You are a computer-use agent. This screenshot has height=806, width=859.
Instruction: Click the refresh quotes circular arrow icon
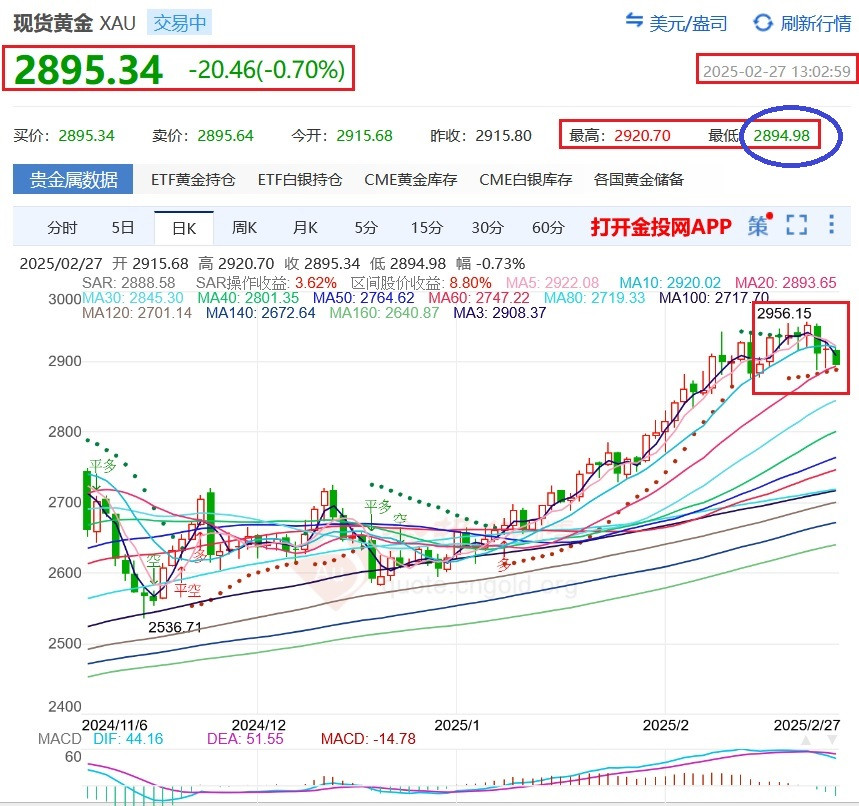coord(764,22)
